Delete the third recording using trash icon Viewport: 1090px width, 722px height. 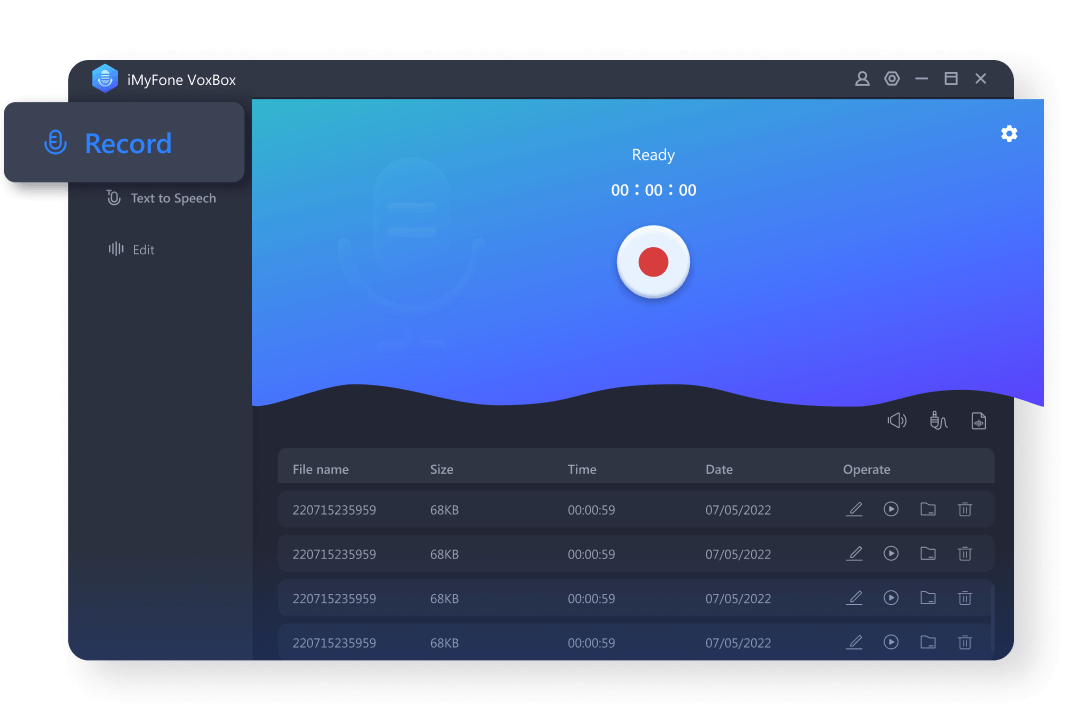(965, 598)
